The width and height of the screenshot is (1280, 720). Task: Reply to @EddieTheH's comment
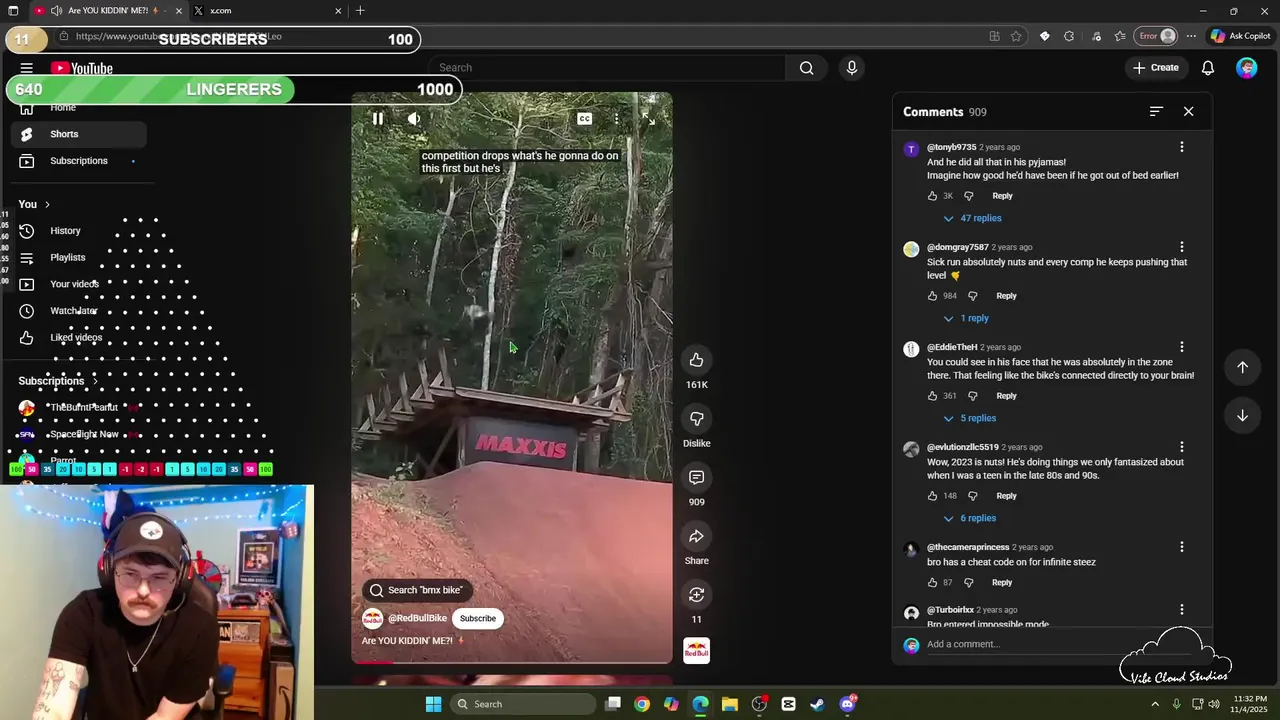click(1006, 396)
